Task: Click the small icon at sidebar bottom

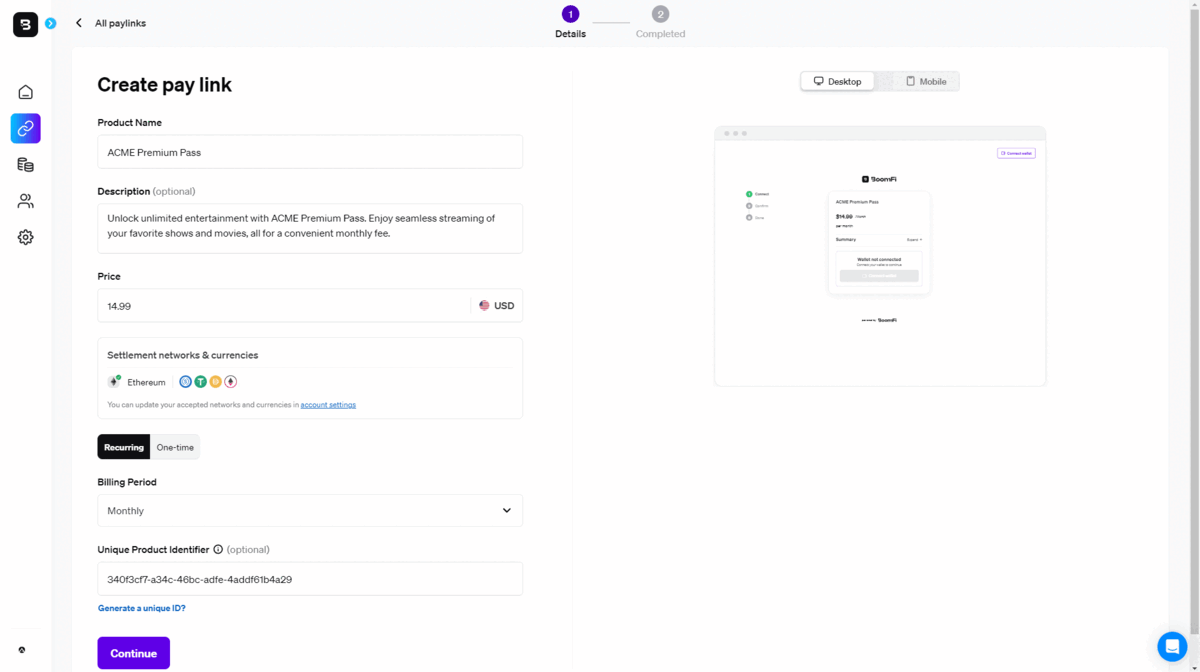Action: tap(22, 650)
